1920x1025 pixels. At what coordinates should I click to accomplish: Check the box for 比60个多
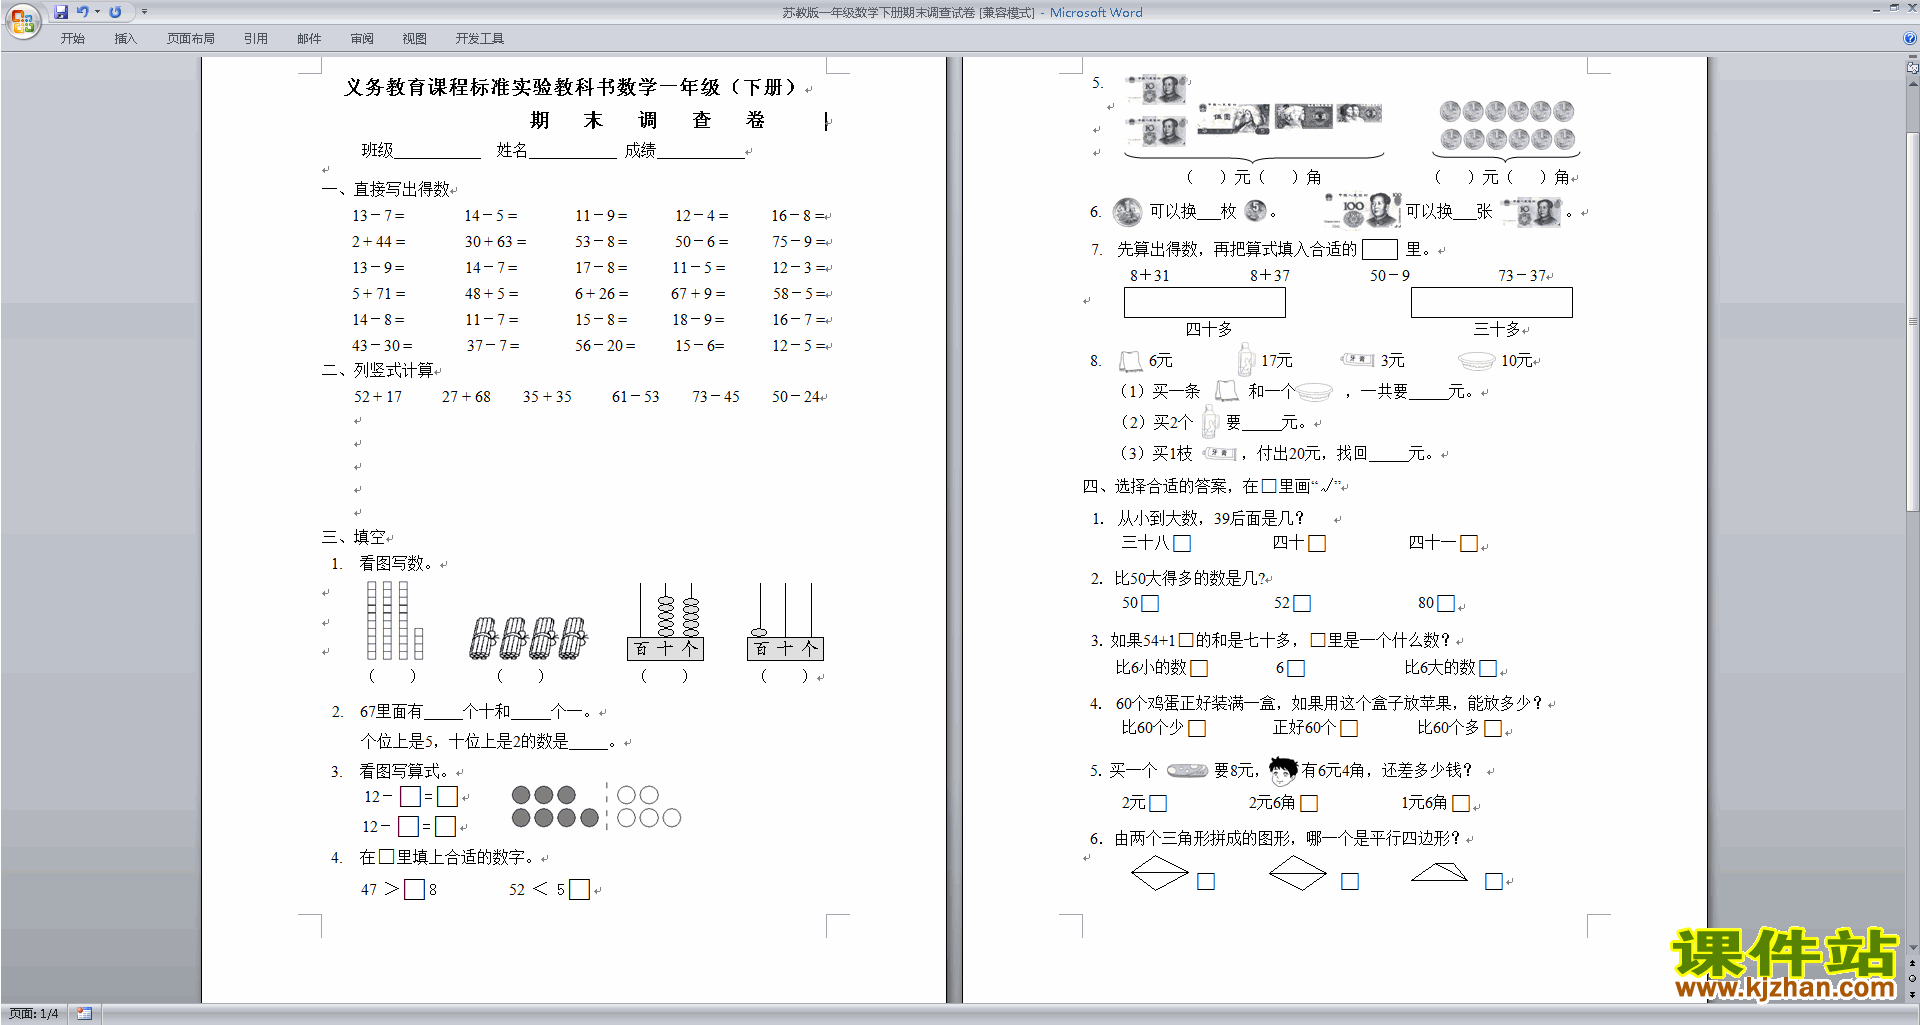[x=1493, y=729]
